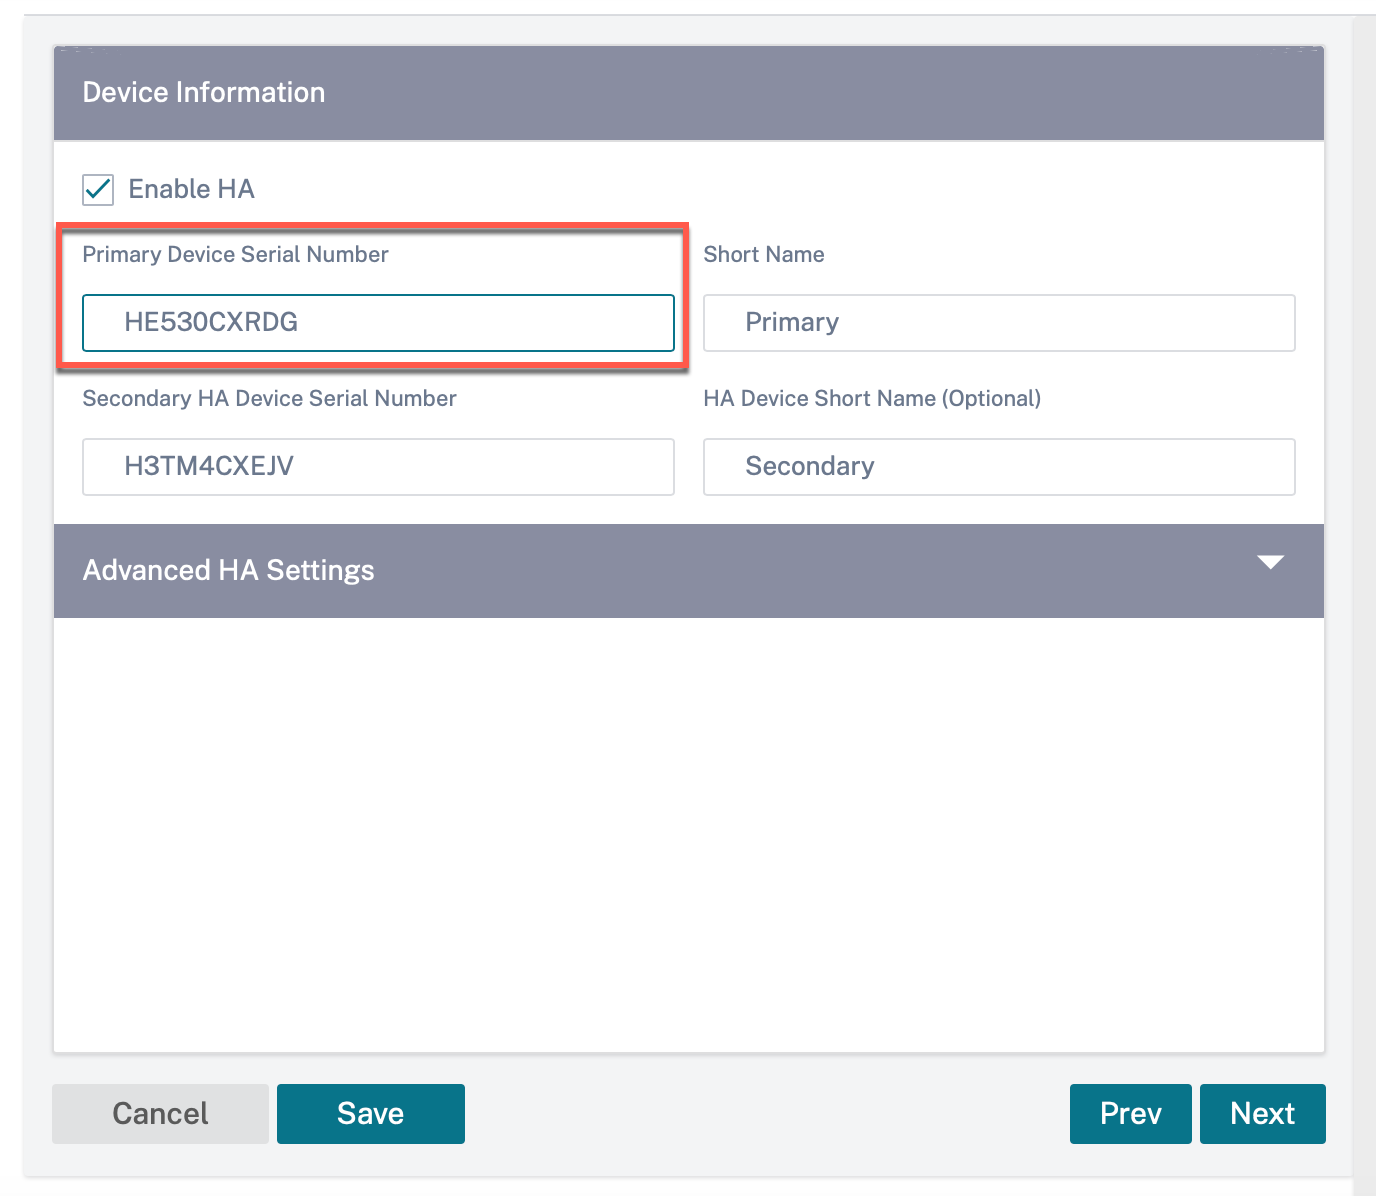Select the HA Device Short Name field

coord(999,467)
